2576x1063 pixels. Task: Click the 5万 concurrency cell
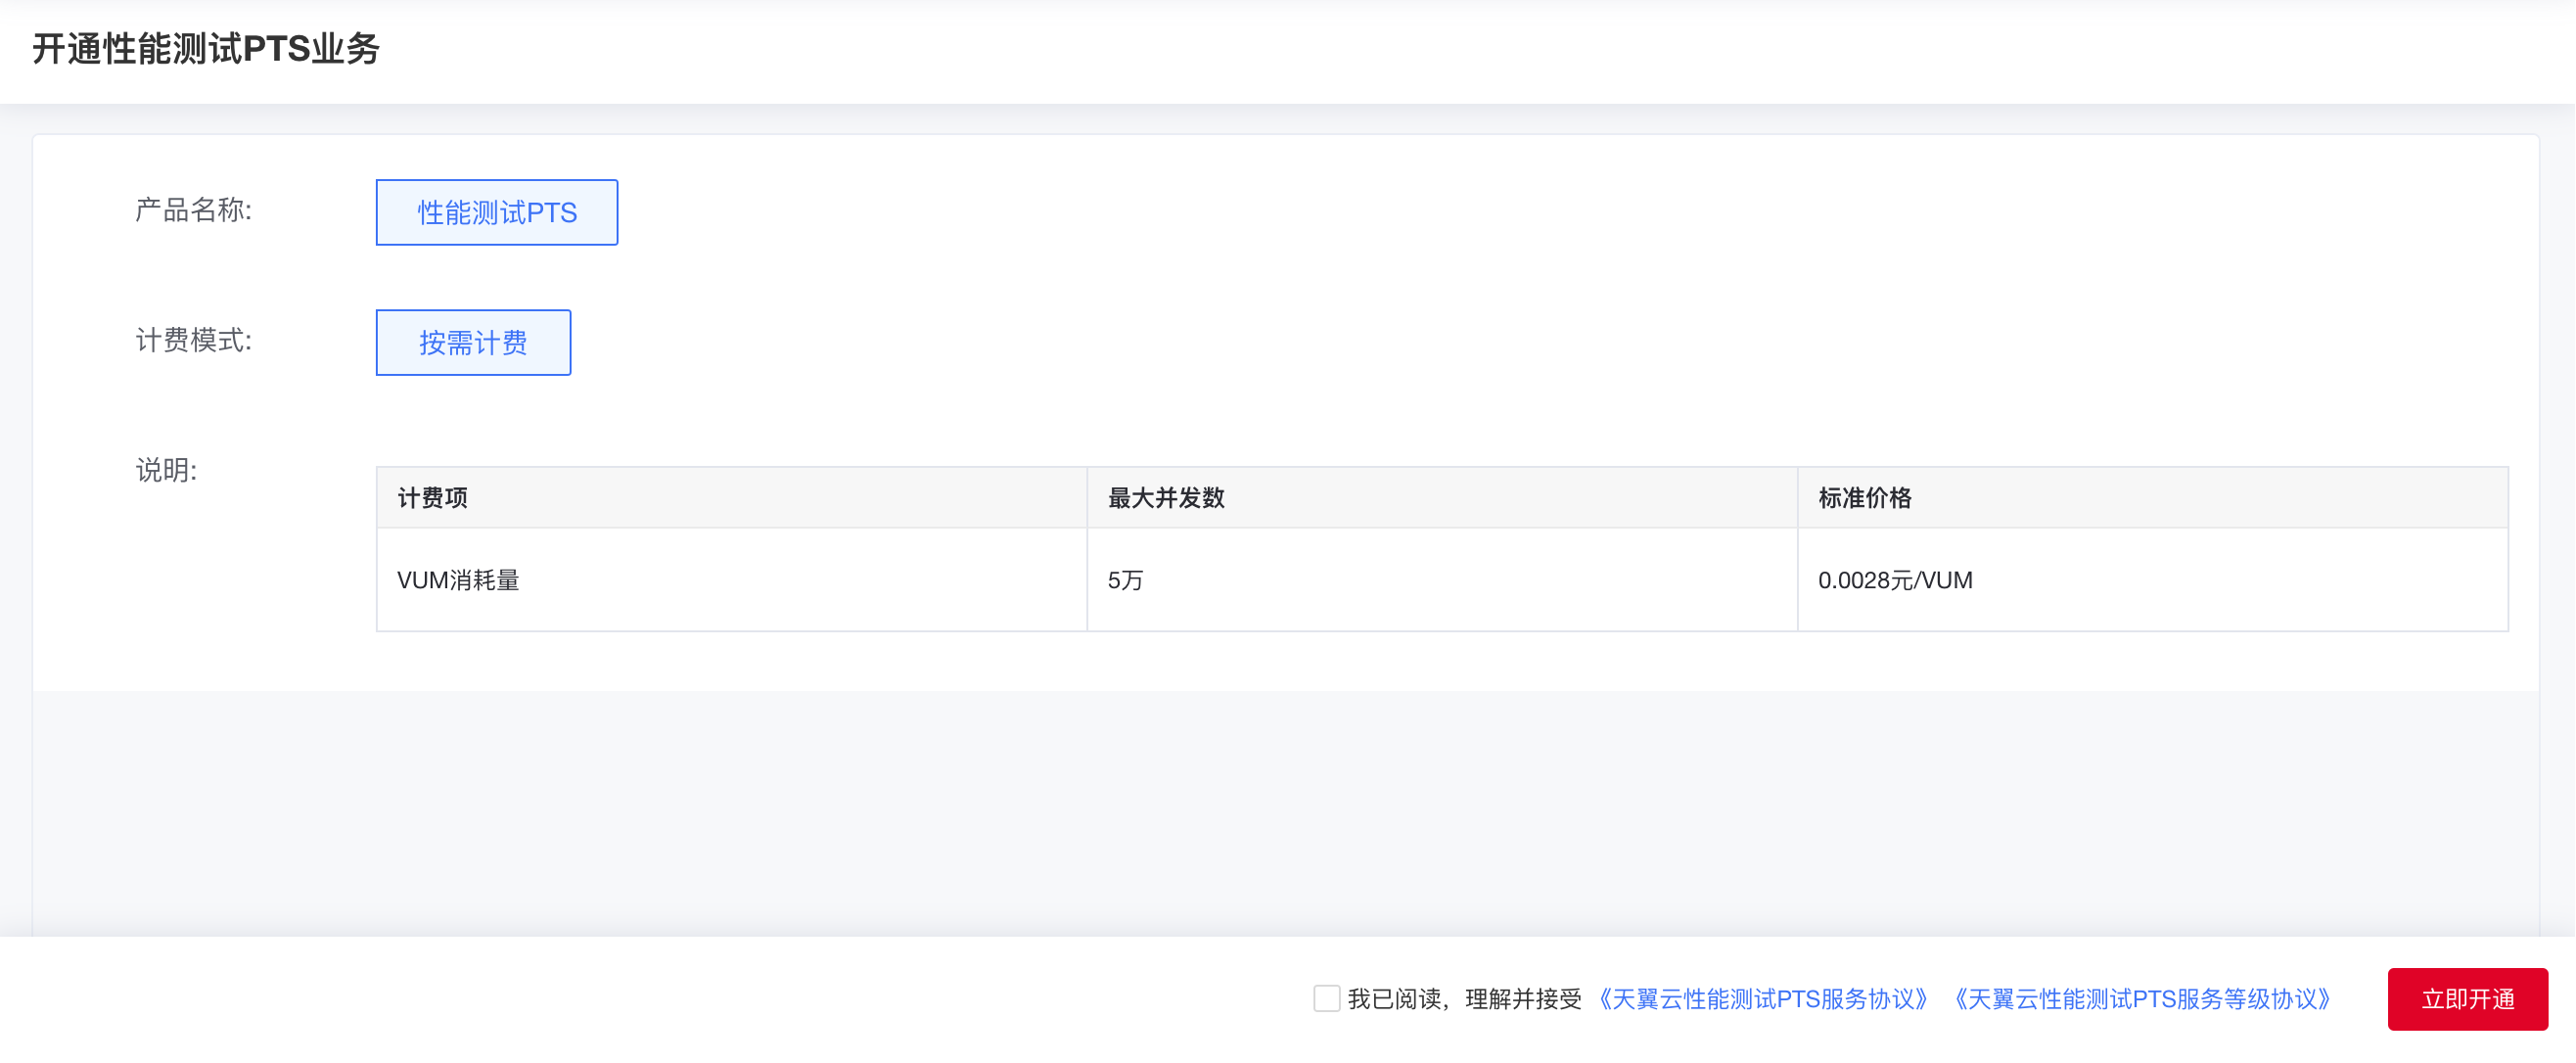(x=1442, y=580)
